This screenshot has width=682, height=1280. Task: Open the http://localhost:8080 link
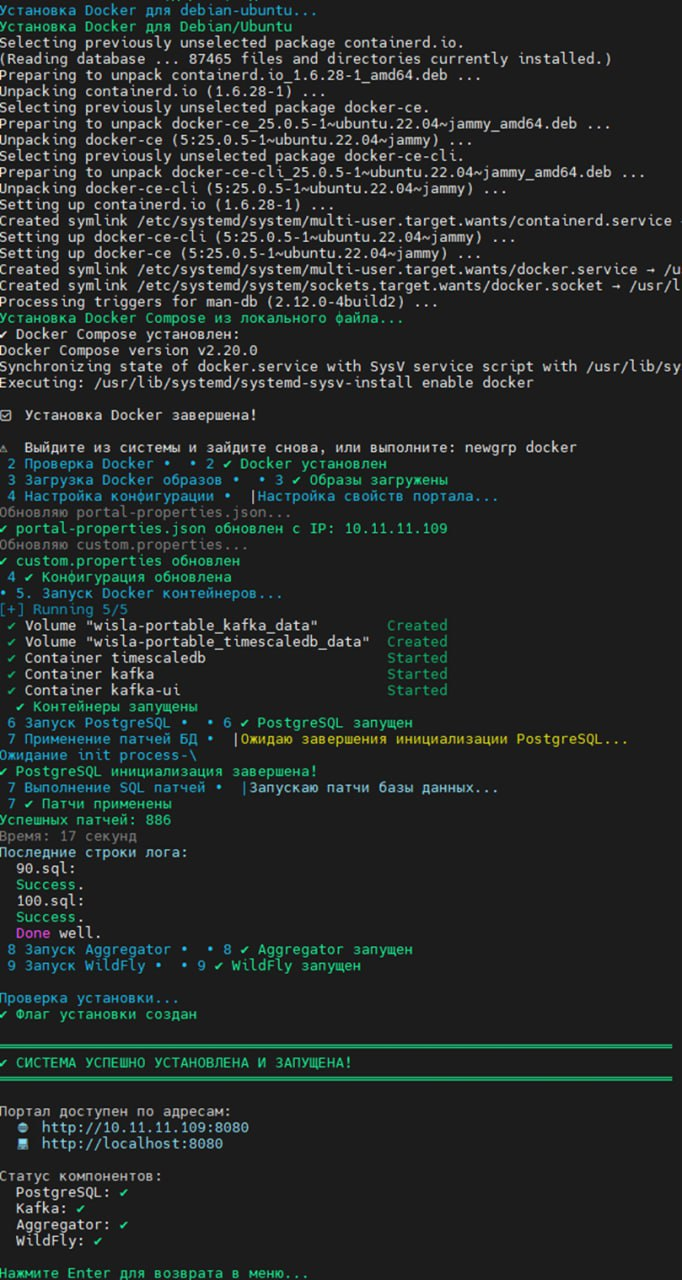(131, 1144)
